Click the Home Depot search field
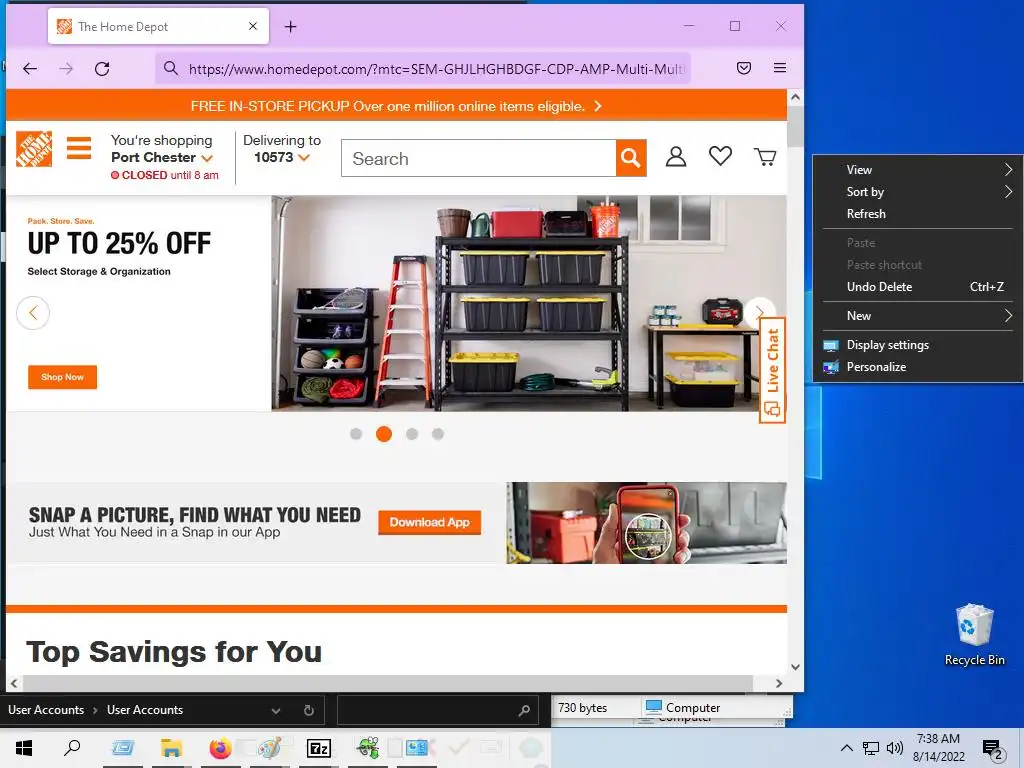The image size is (1024, 768). 479,158
